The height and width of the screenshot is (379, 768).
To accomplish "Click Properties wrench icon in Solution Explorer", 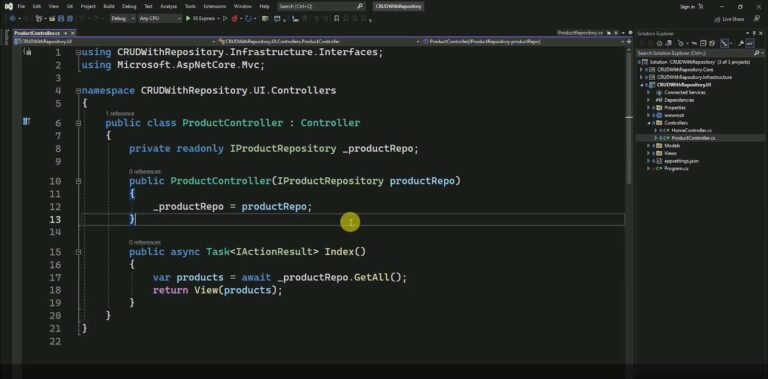I will (741, 44).
